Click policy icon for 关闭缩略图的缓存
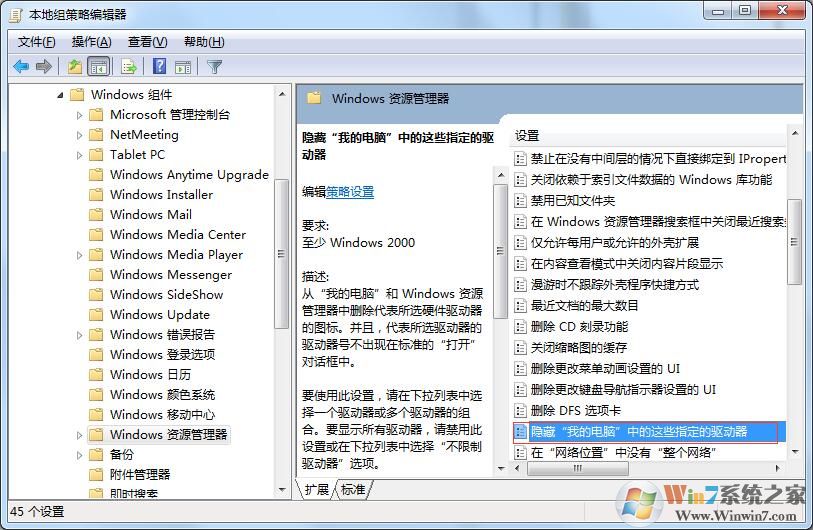Image resolution: width=813 pixels, height=530 pixels. pyautogui.click(x=520, y=347)
